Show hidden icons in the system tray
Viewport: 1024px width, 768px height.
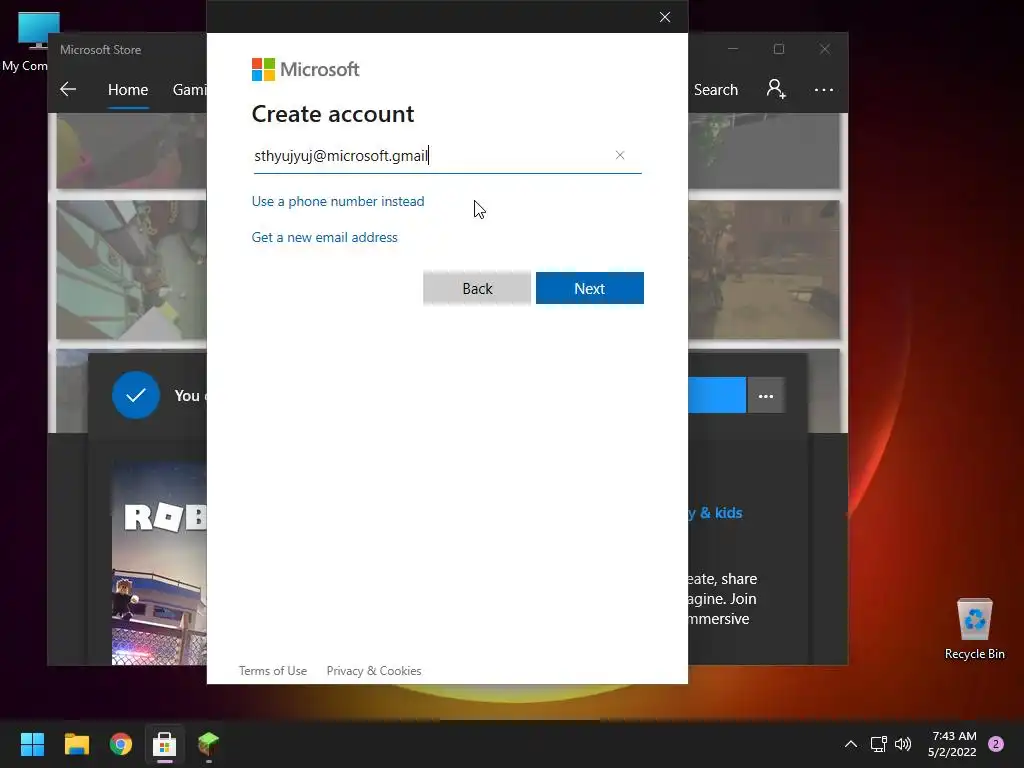pos(851,744)
